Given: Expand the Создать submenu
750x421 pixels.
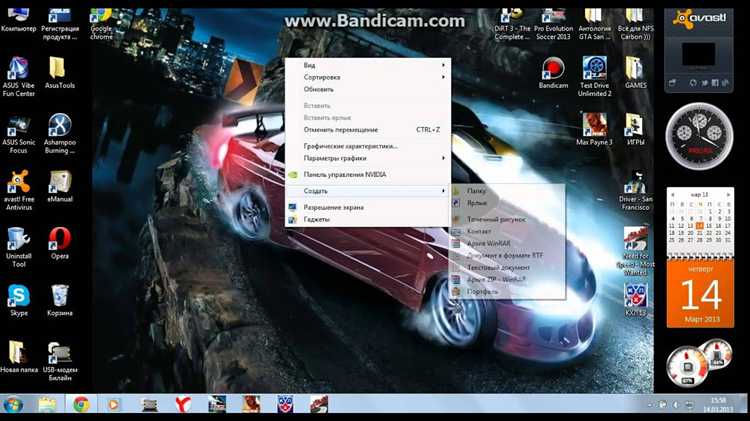Looking at the screenshot, I should coord(368,191).
